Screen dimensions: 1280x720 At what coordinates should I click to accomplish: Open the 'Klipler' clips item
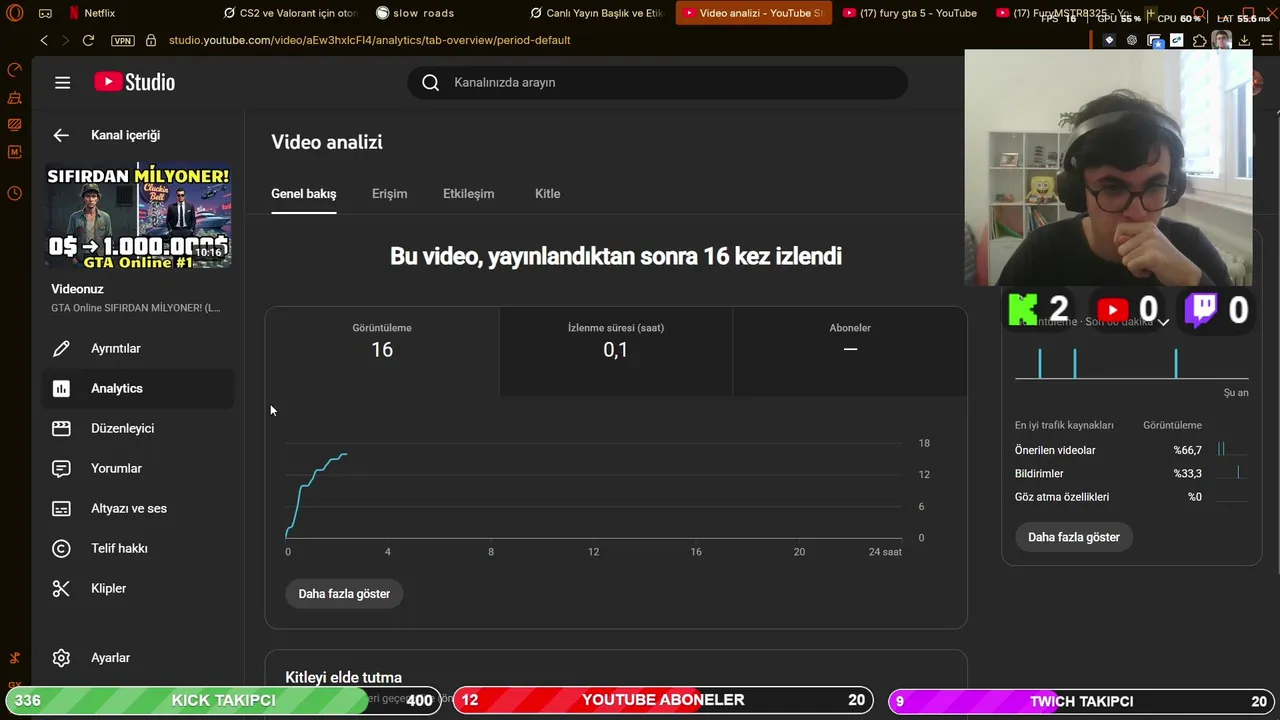point(137,588)
